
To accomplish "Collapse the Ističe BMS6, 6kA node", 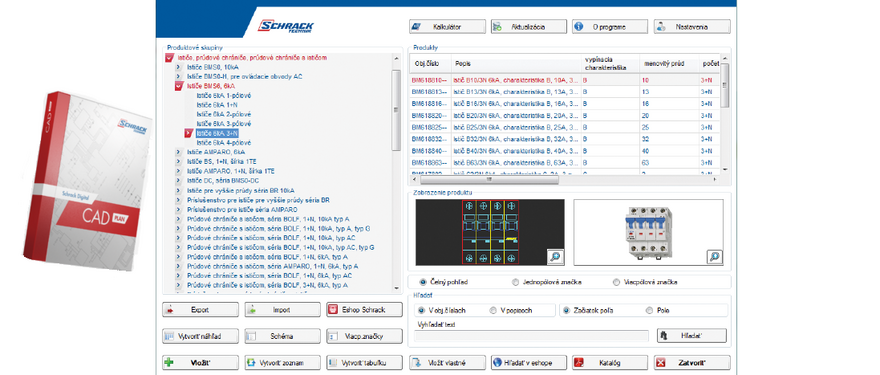I will 178,86.
